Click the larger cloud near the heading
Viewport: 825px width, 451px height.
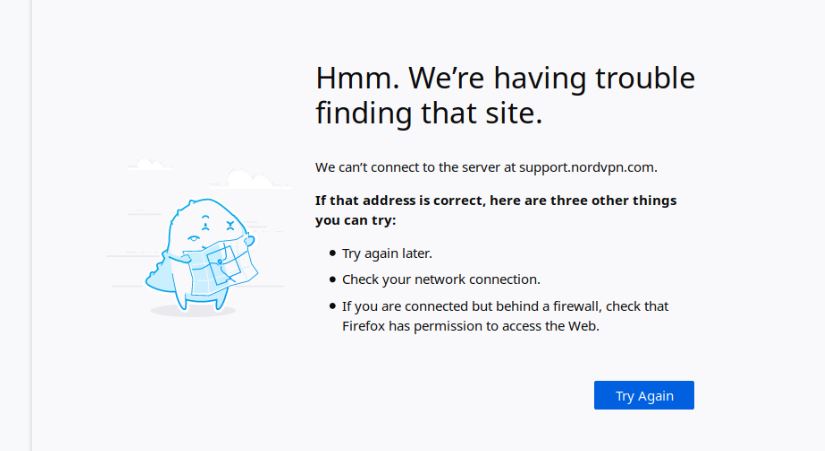(x=250, y=180)
